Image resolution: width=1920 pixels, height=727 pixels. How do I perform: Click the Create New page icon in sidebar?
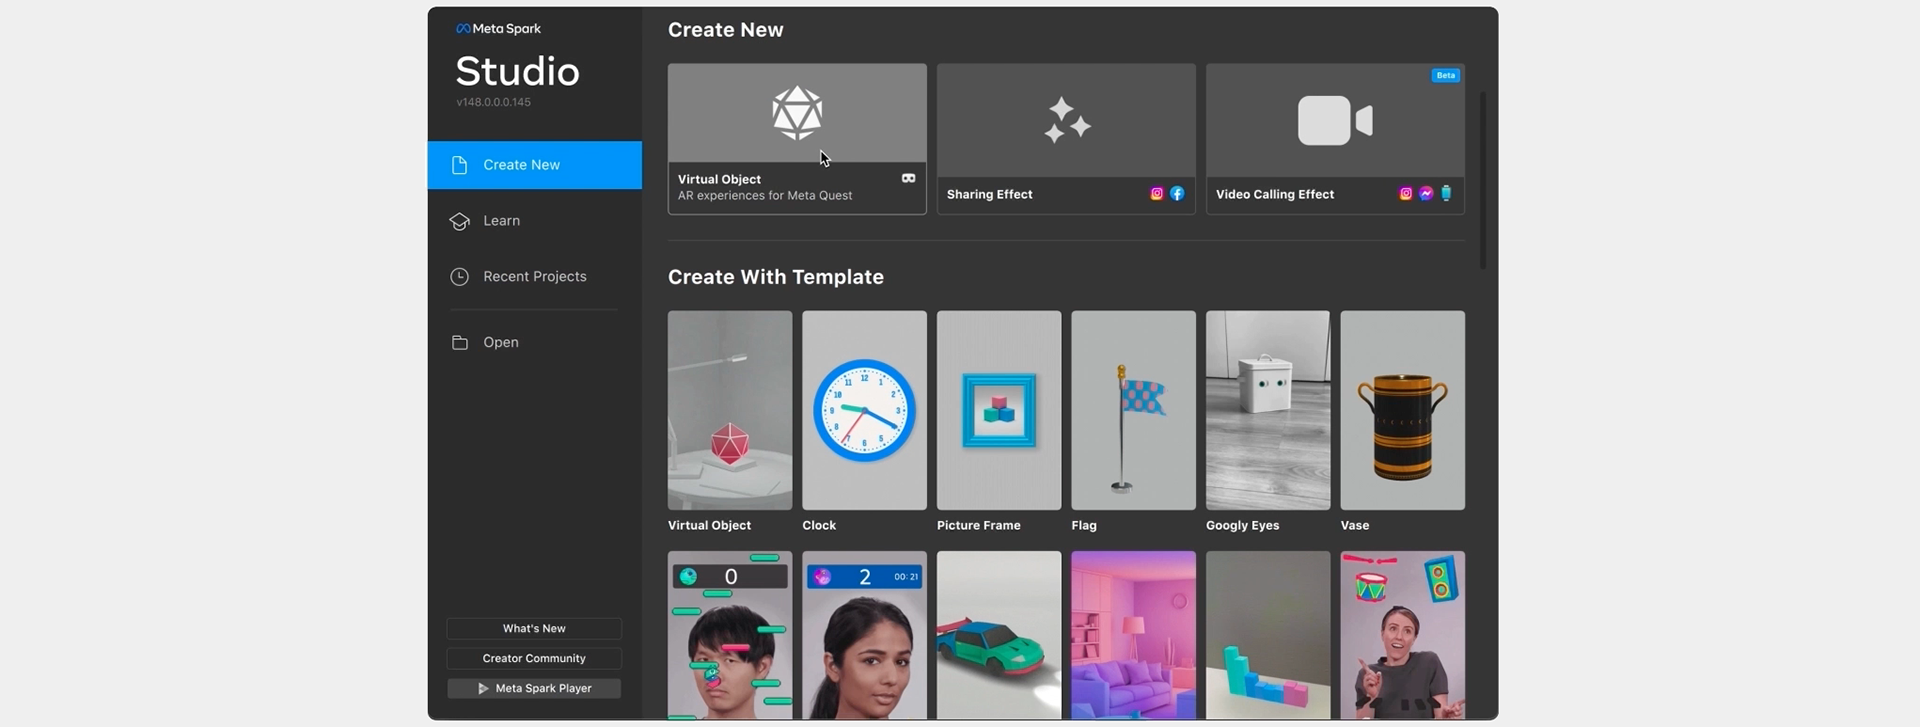point(459,165)
